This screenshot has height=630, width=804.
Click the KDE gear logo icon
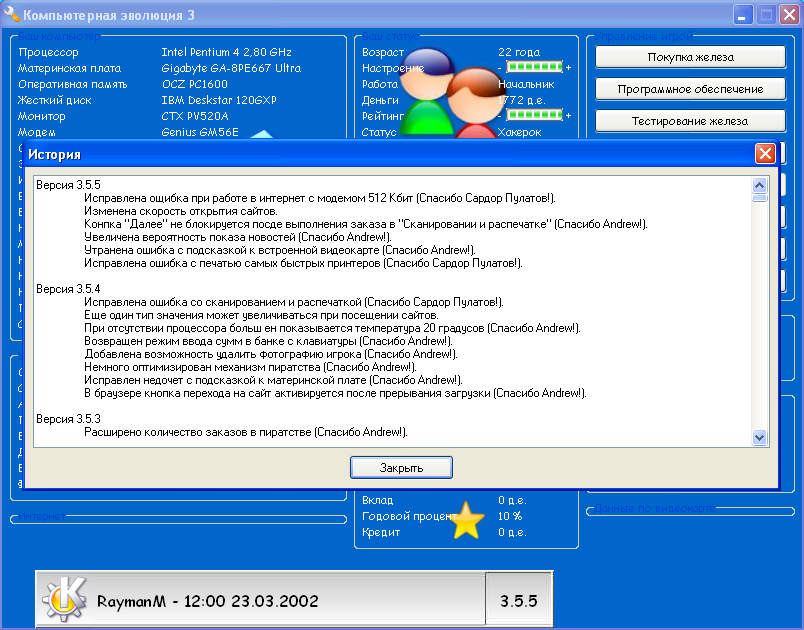[64, 599]
